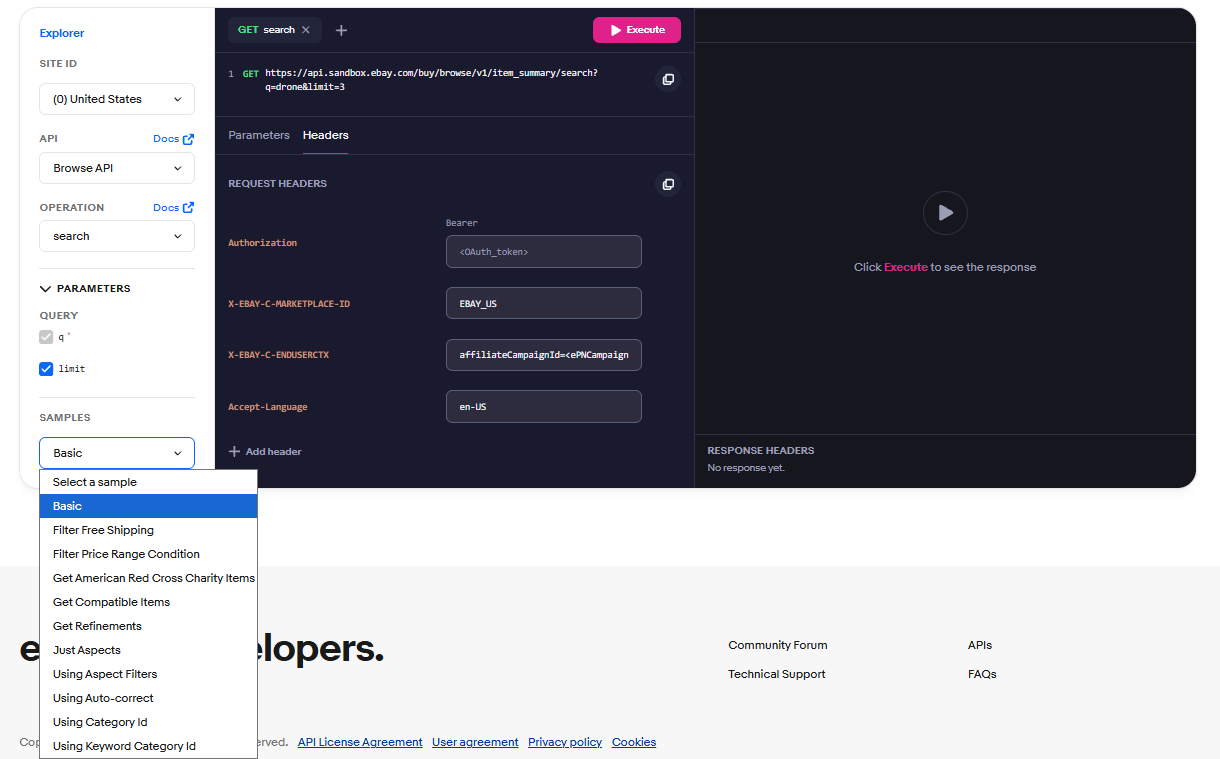Image resolution: width=1220 pixels, height=759 pixels.
Task: Copy the request URL with the copy icon
Action: click(x=668, y=79)
